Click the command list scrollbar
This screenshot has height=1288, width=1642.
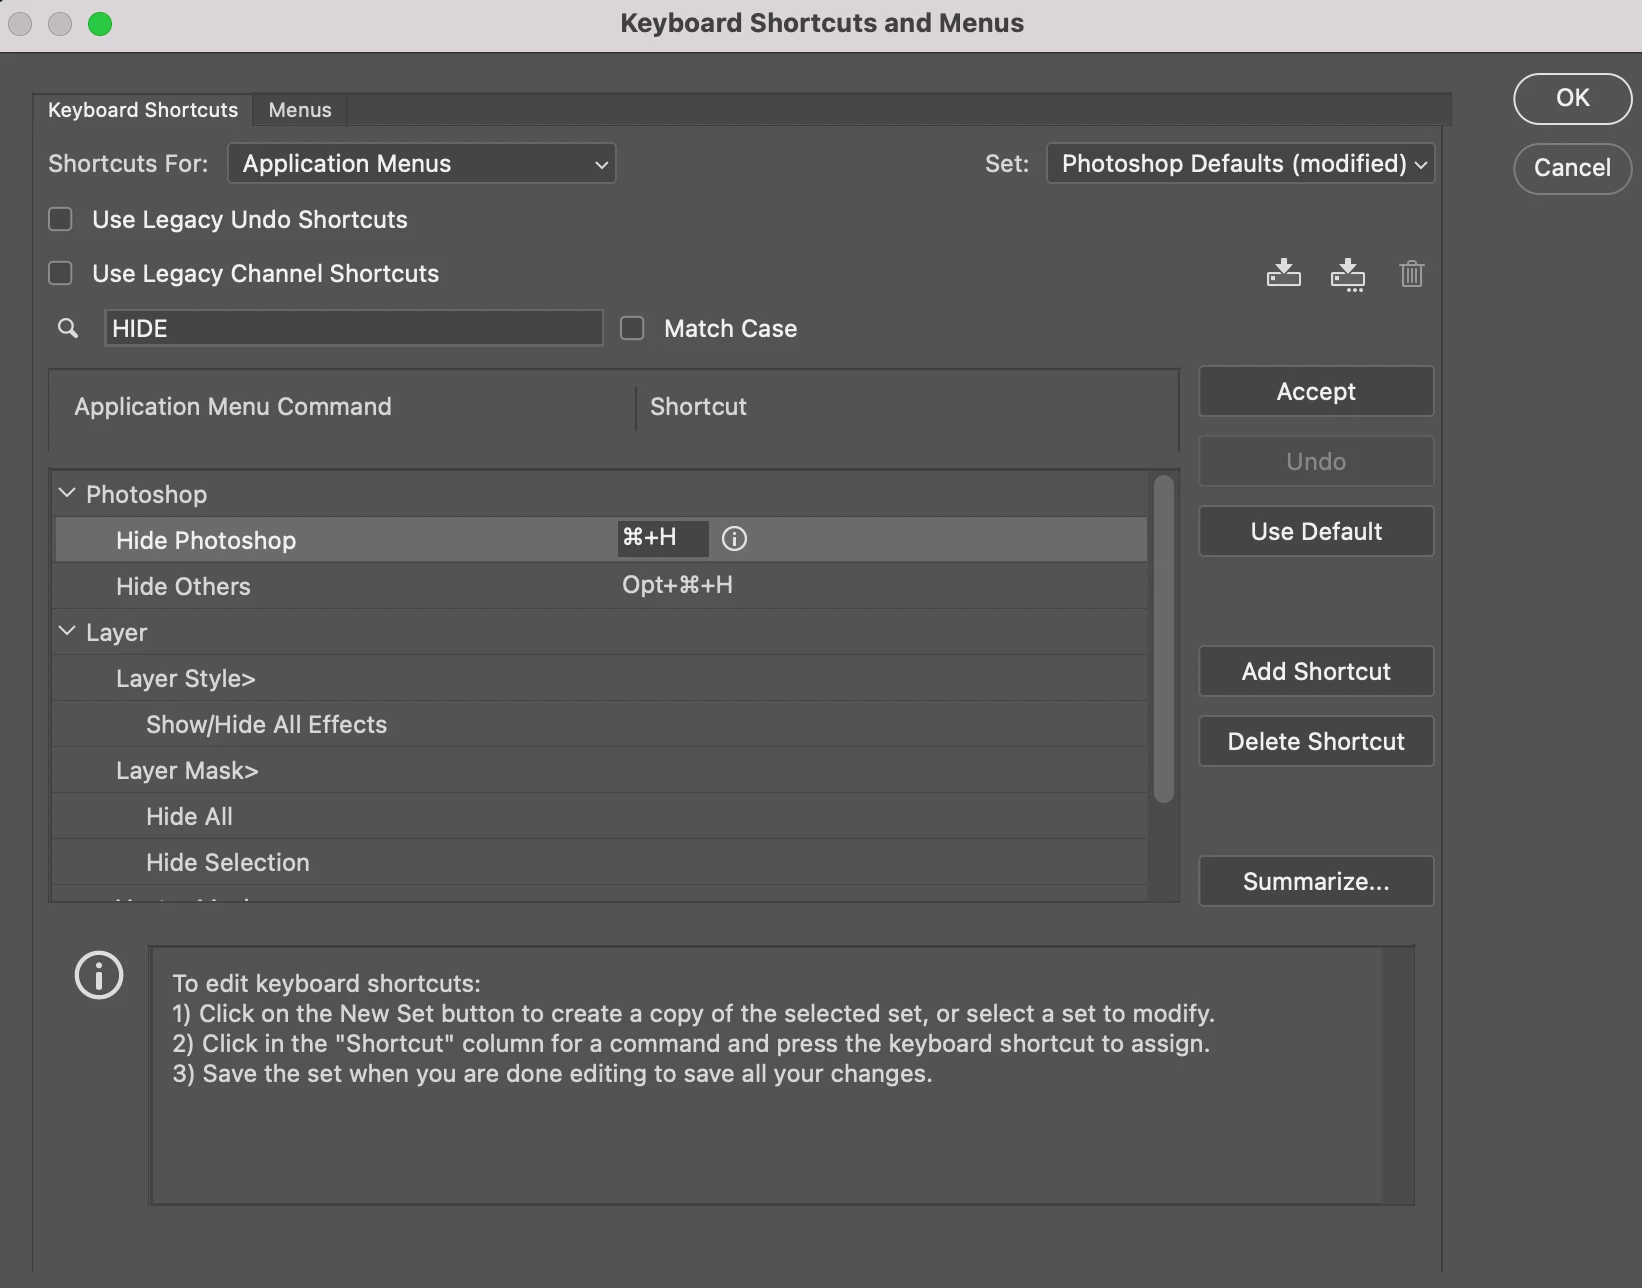tap(1163, 639)
